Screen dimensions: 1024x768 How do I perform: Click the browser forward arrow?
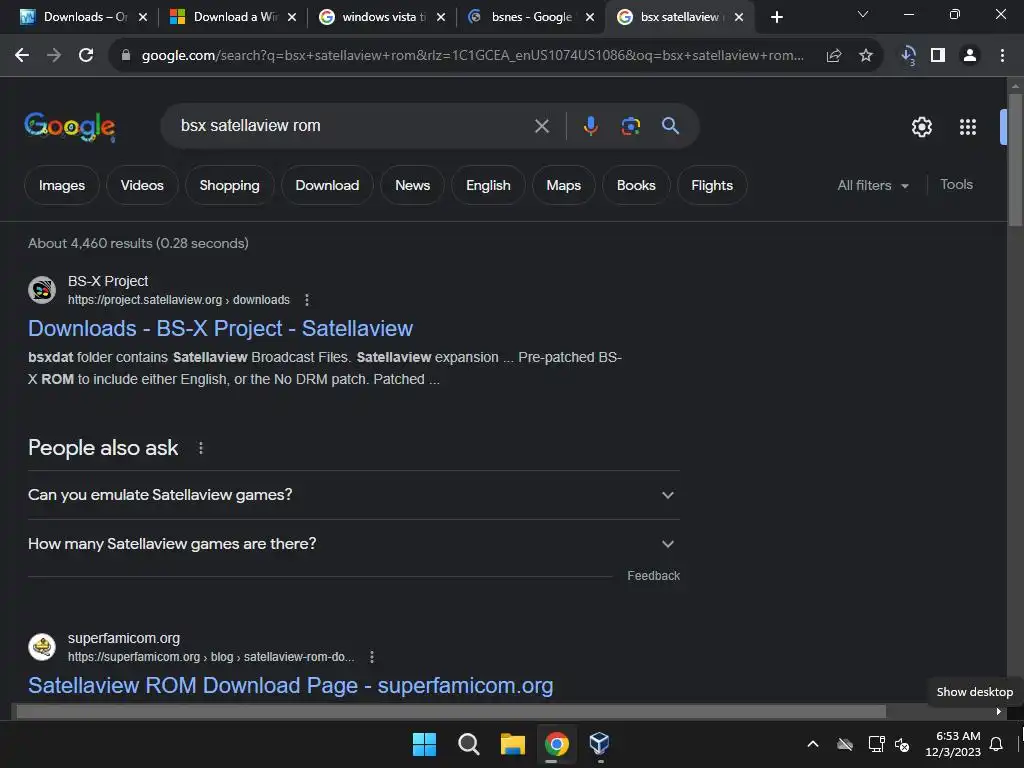54,56
